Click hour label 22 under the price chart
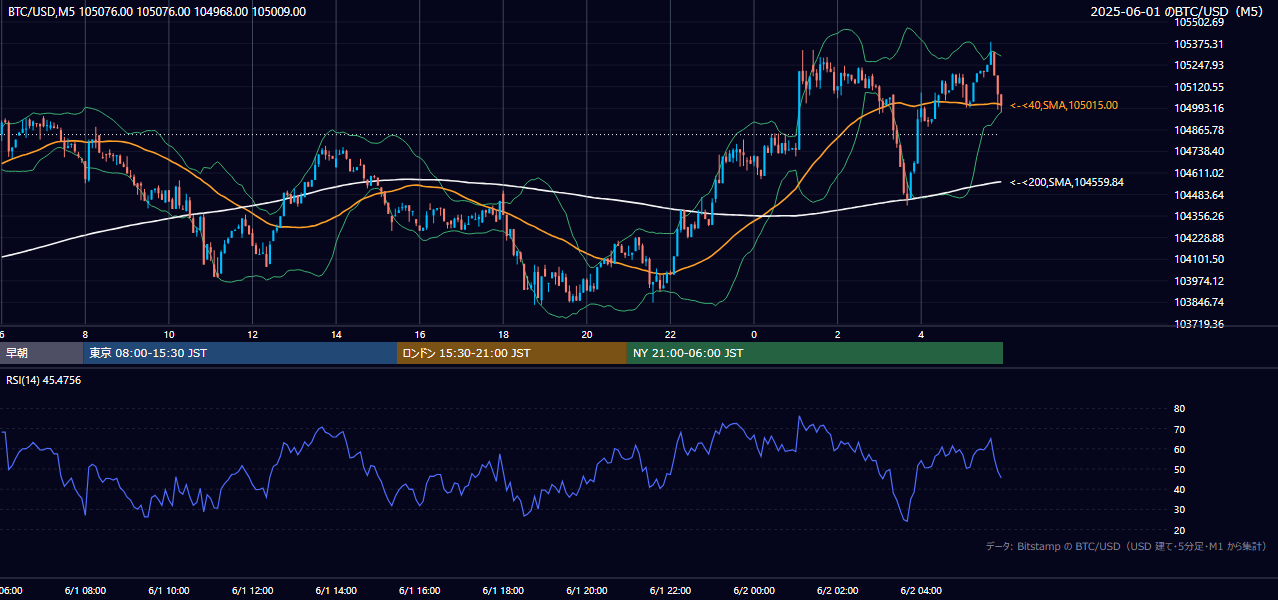1278x600 pixels. click(670, 335)
